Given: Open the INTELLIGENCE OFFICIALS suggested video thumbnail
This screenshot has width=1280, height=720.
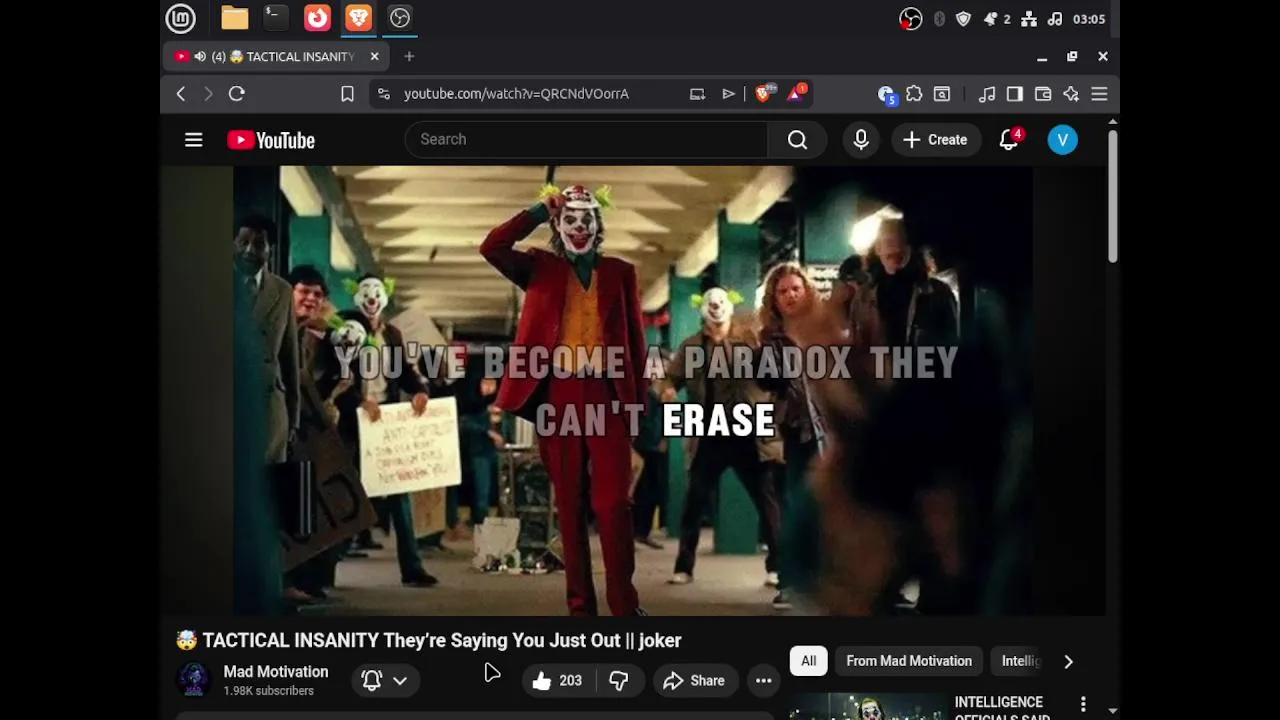Looking at the screenshot, I should pyautogui.click(x=866, y=707).
